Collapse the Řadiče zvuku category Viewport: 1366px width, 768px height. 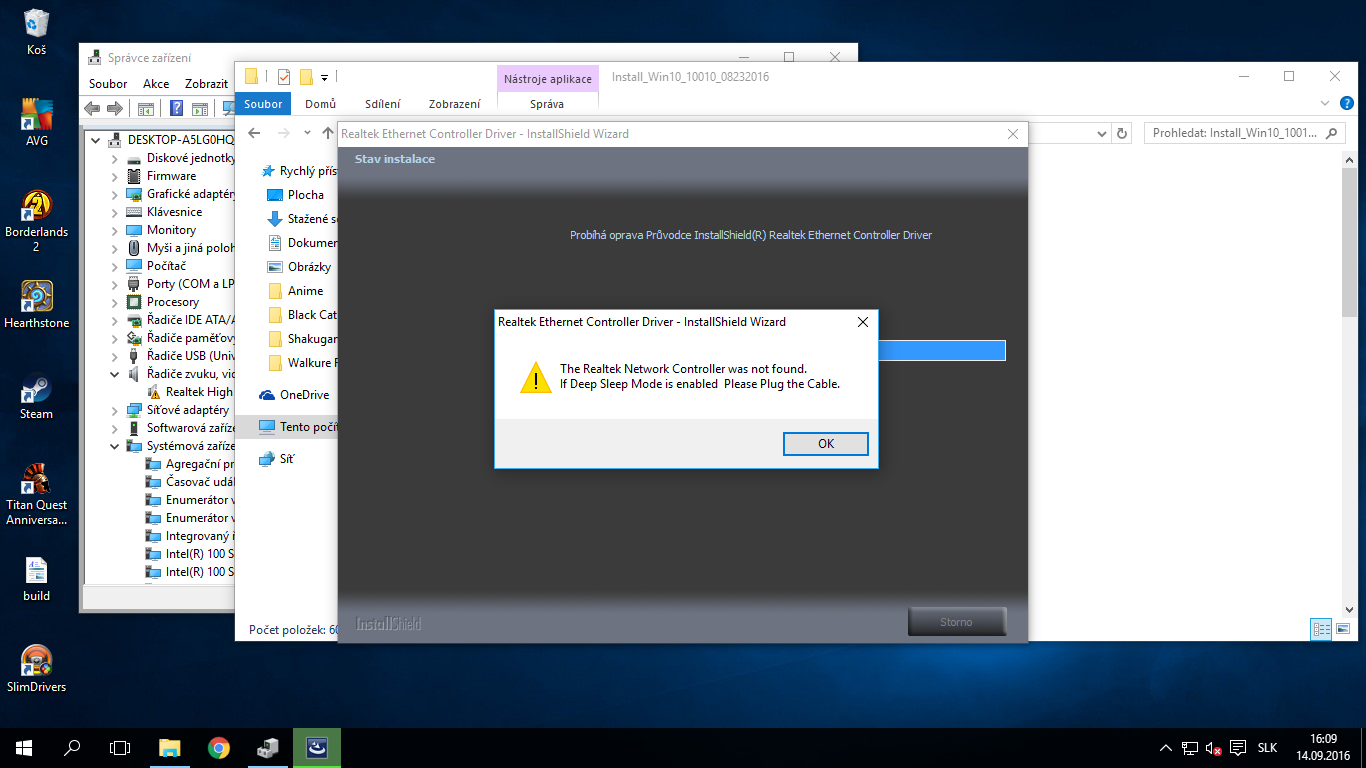tap(114, 373)
